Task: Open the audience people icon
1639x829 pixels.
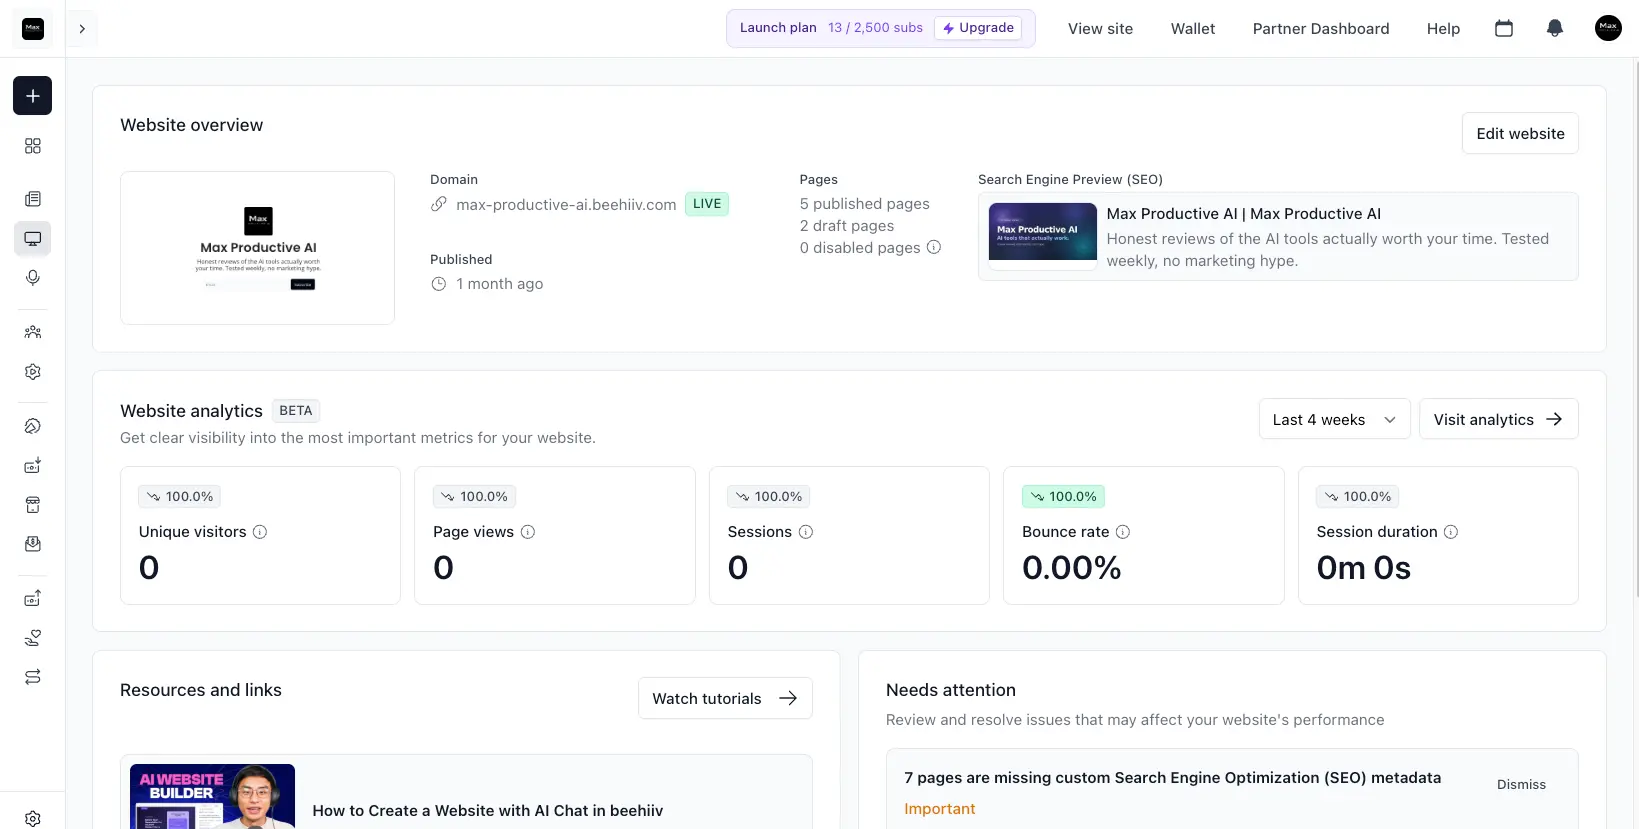Action: (x=32, y=332)
